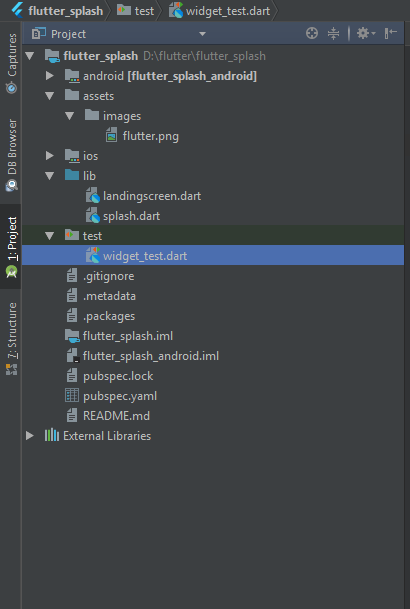The height and width of the screenshot is (609, 410).
Task: Open the Project view type dropdown arrow
Action: pos(202,34)
